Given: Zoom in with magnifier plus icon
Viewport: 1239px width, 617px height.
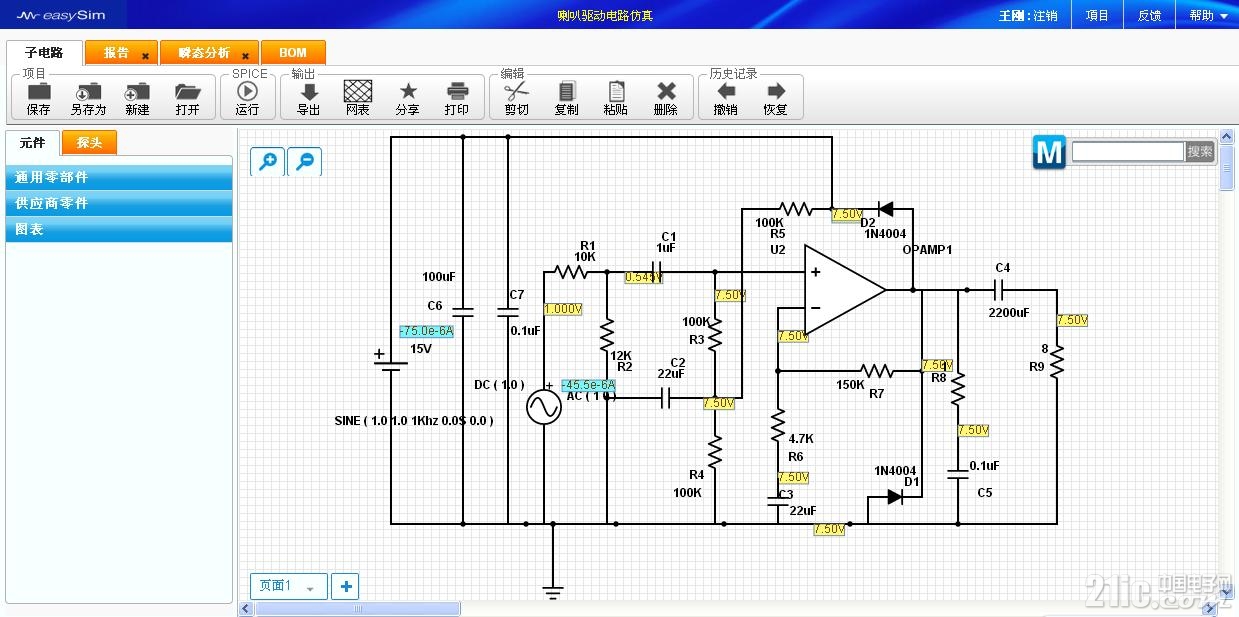Looking at the screenshot, I should [268, 161].
